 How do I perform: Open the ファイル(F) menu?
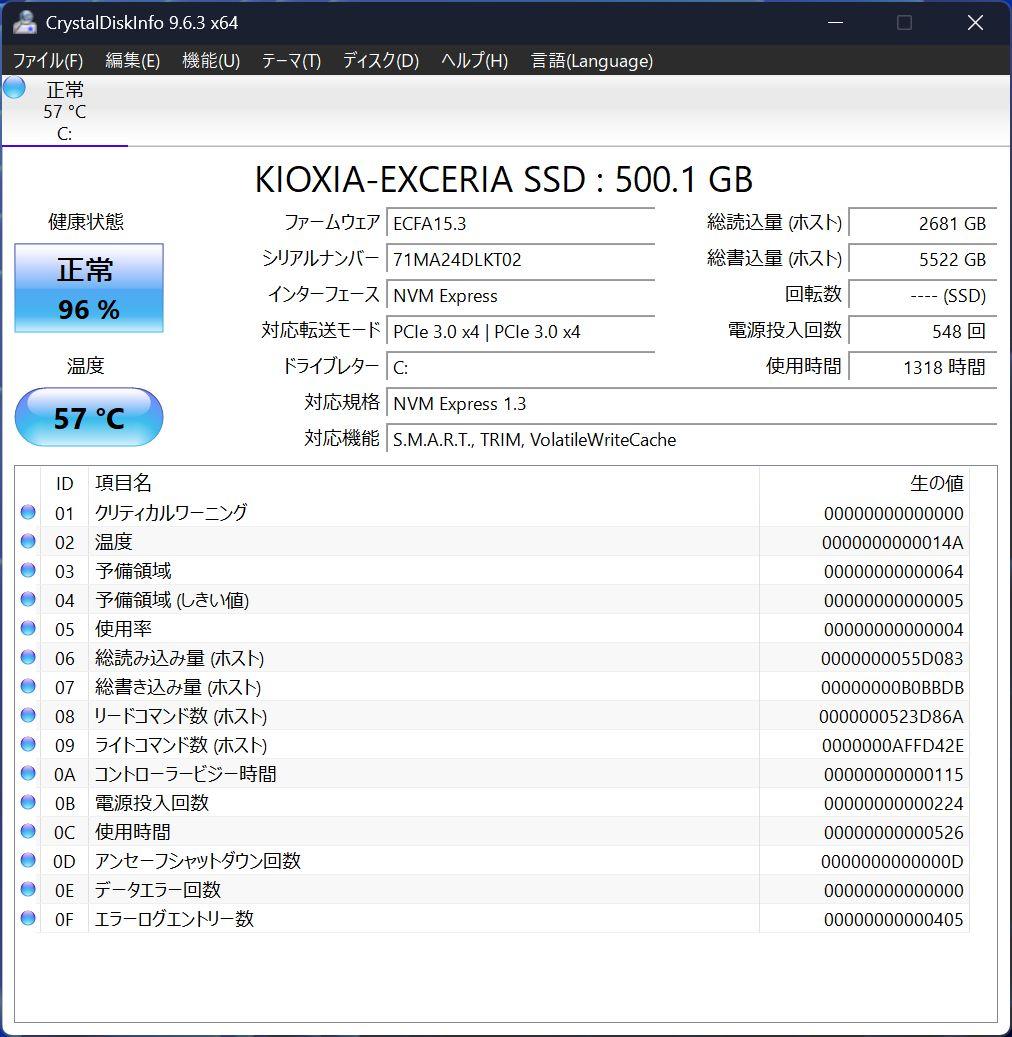point(46,61)
